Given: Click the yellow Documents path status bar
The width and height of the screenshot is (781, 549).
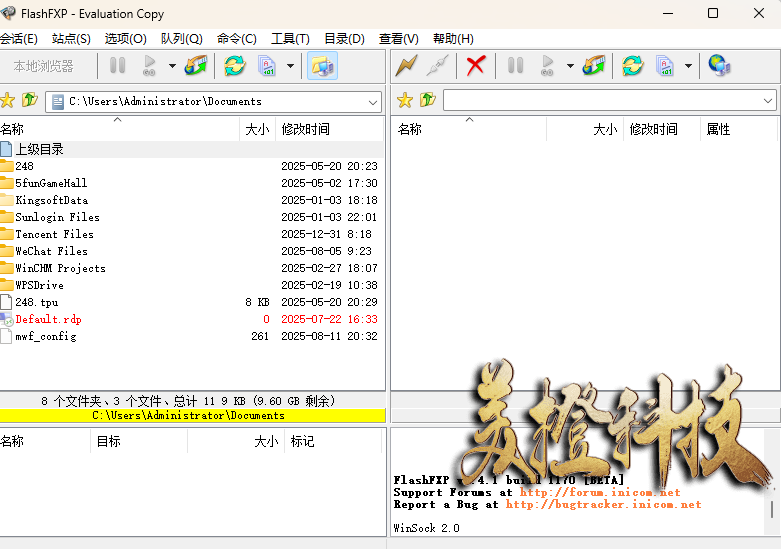Looking at the screenshot, I should point(192,415).
